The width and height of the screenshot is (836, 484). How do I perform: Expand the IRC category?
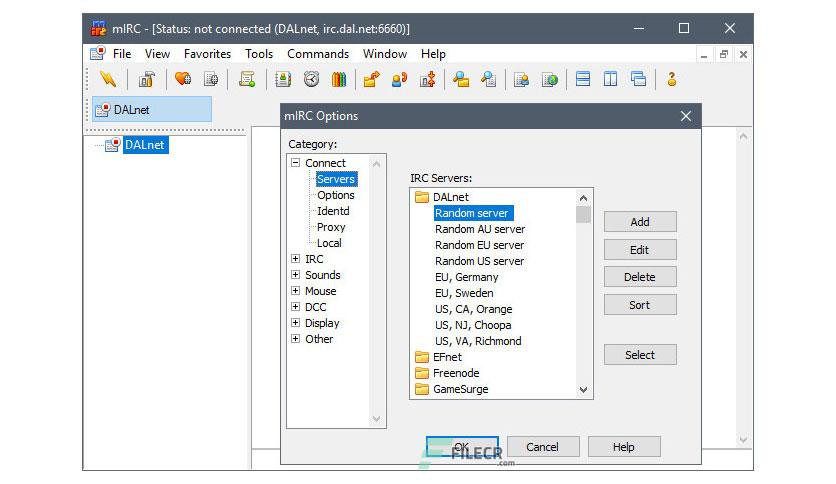pos(295,259)
